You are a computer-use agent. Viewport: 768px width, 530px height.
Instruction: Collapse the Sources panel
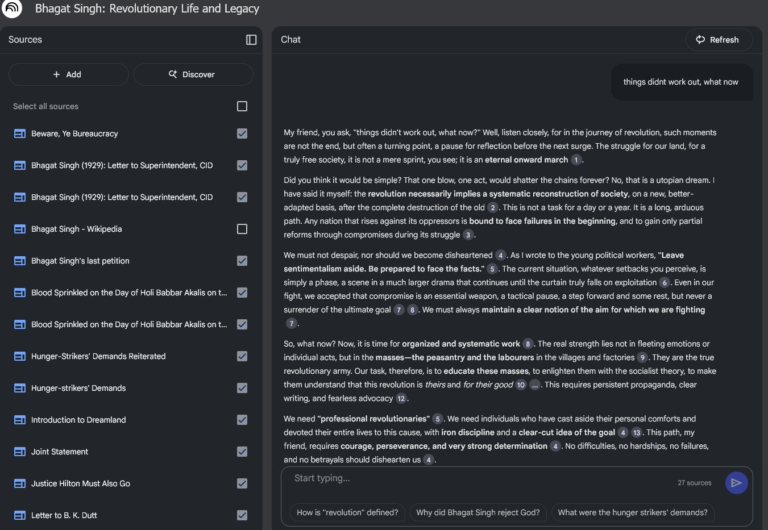pos(251,40)
